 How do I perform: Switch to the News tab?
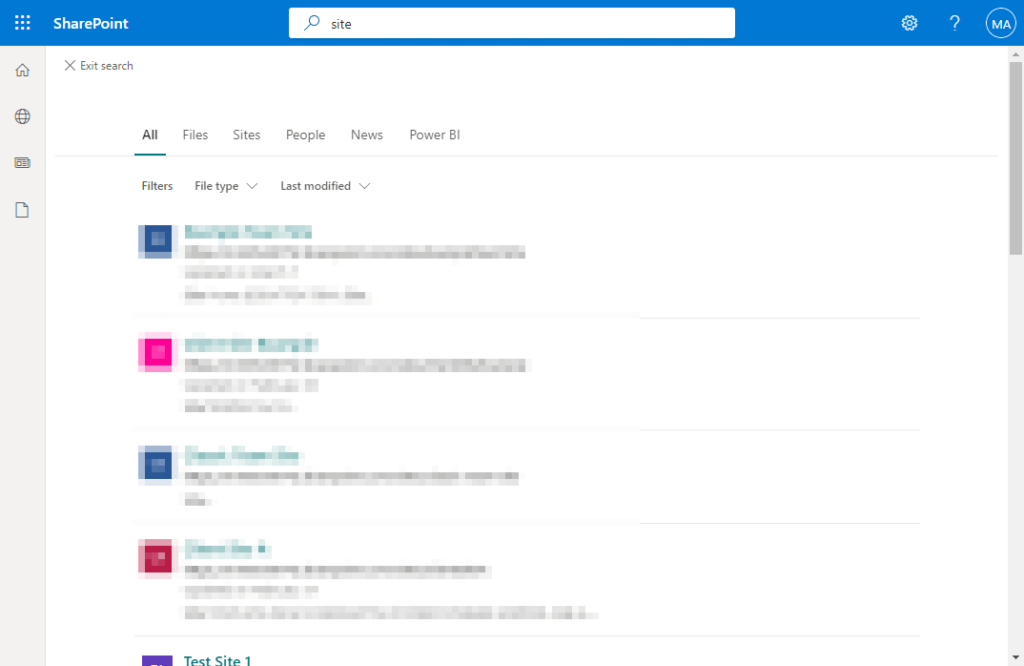[x=366, y=135]
